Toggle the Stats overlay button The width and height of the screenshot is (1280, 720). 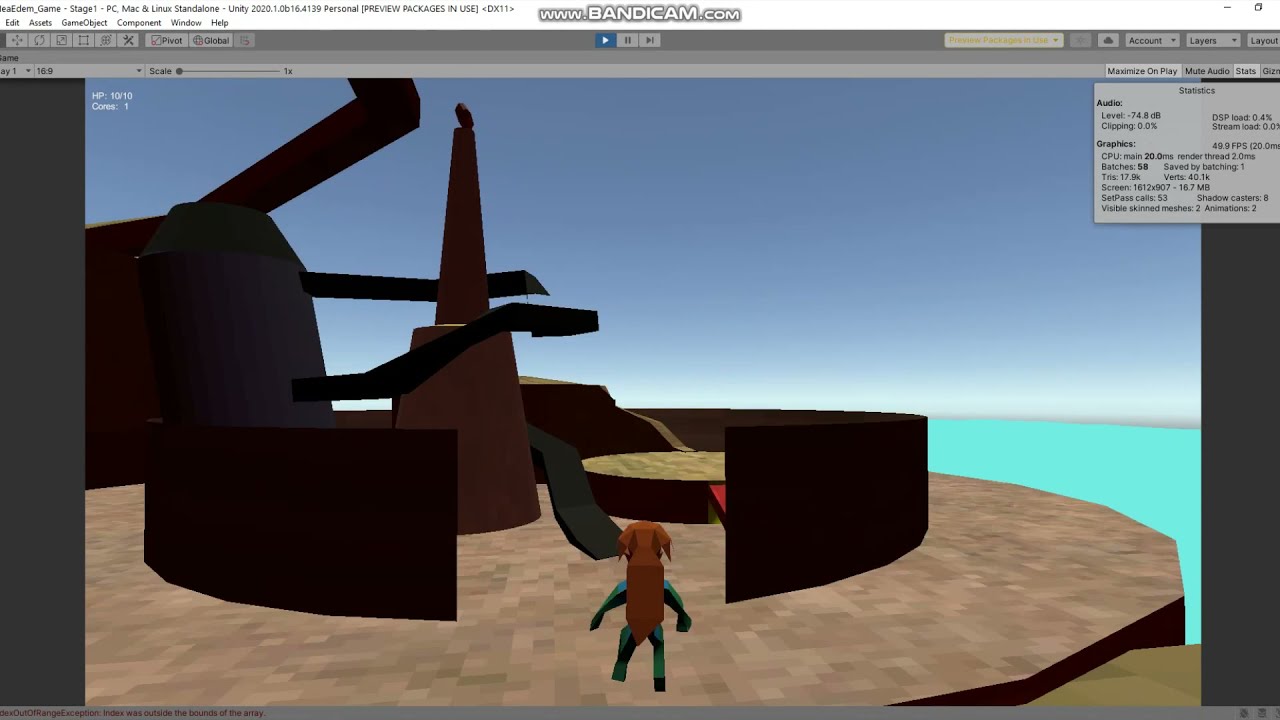1245,71
